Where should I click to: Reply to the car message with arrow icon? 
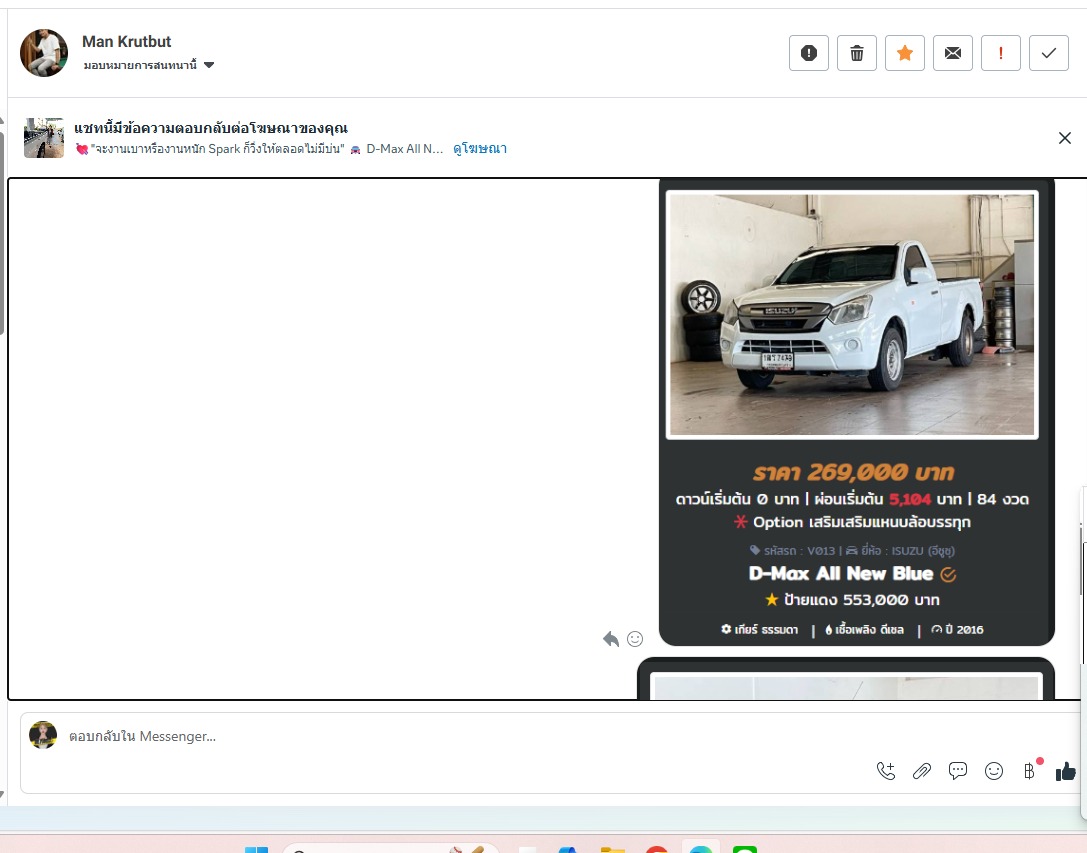pos(611,639)
